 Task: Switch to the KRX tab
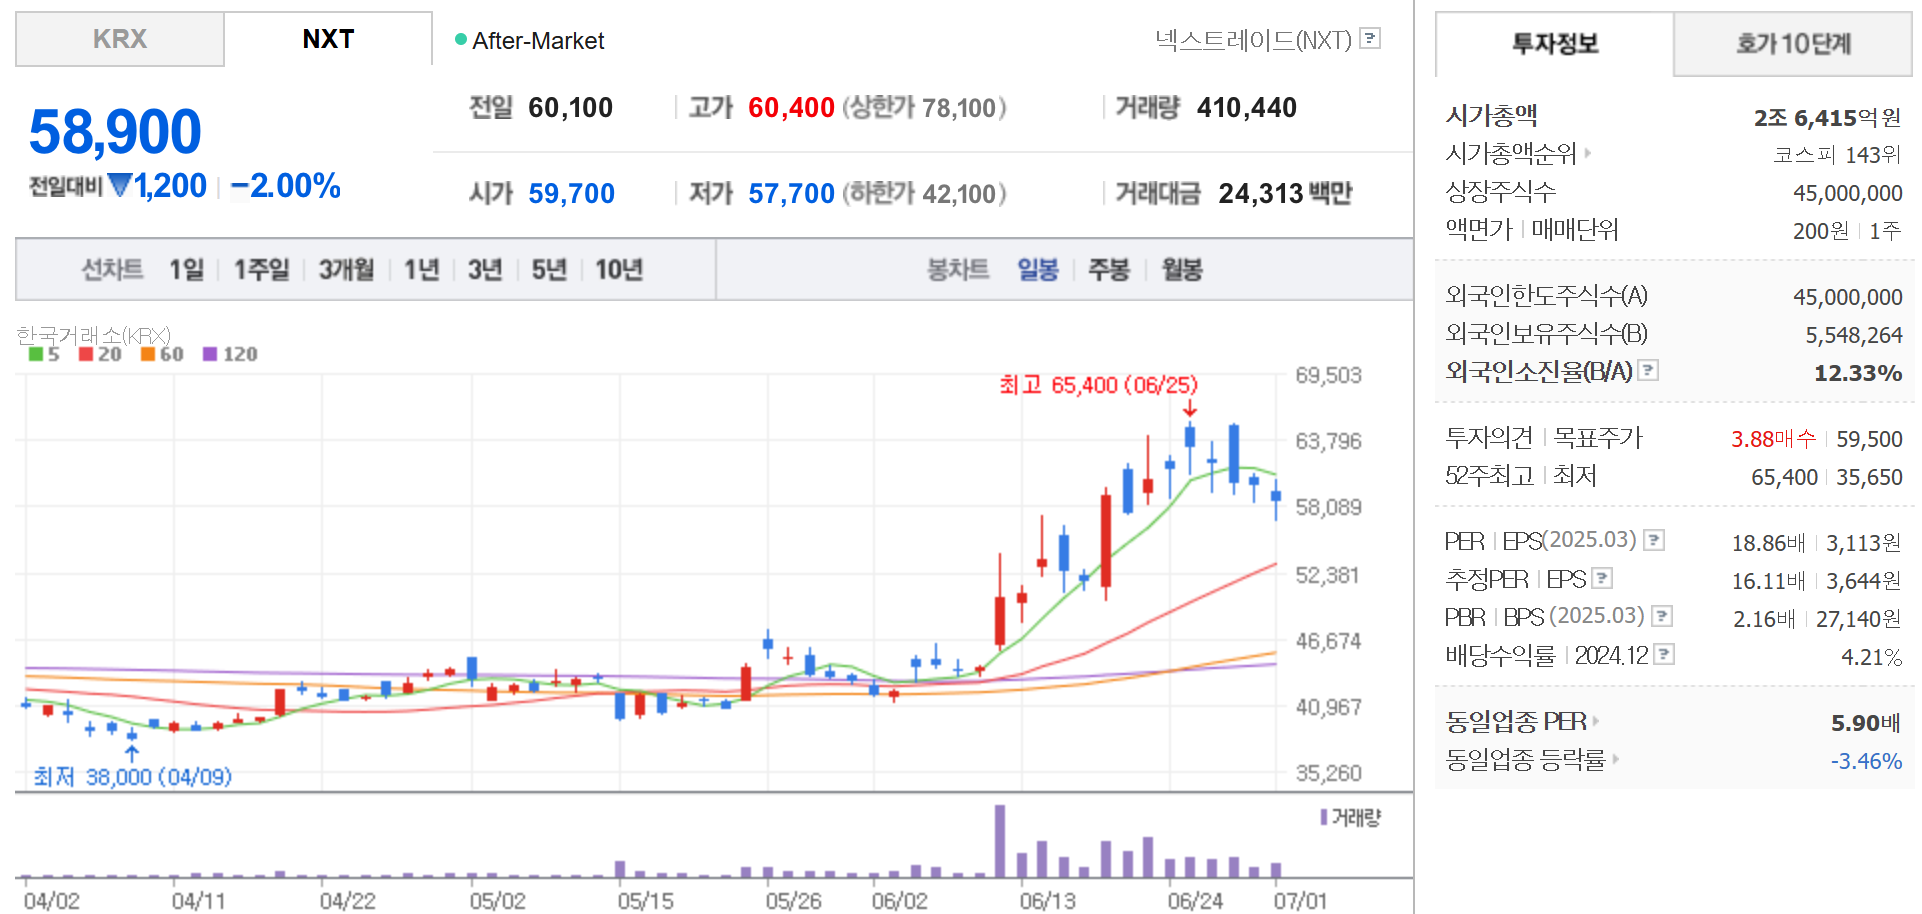(119, 39)
